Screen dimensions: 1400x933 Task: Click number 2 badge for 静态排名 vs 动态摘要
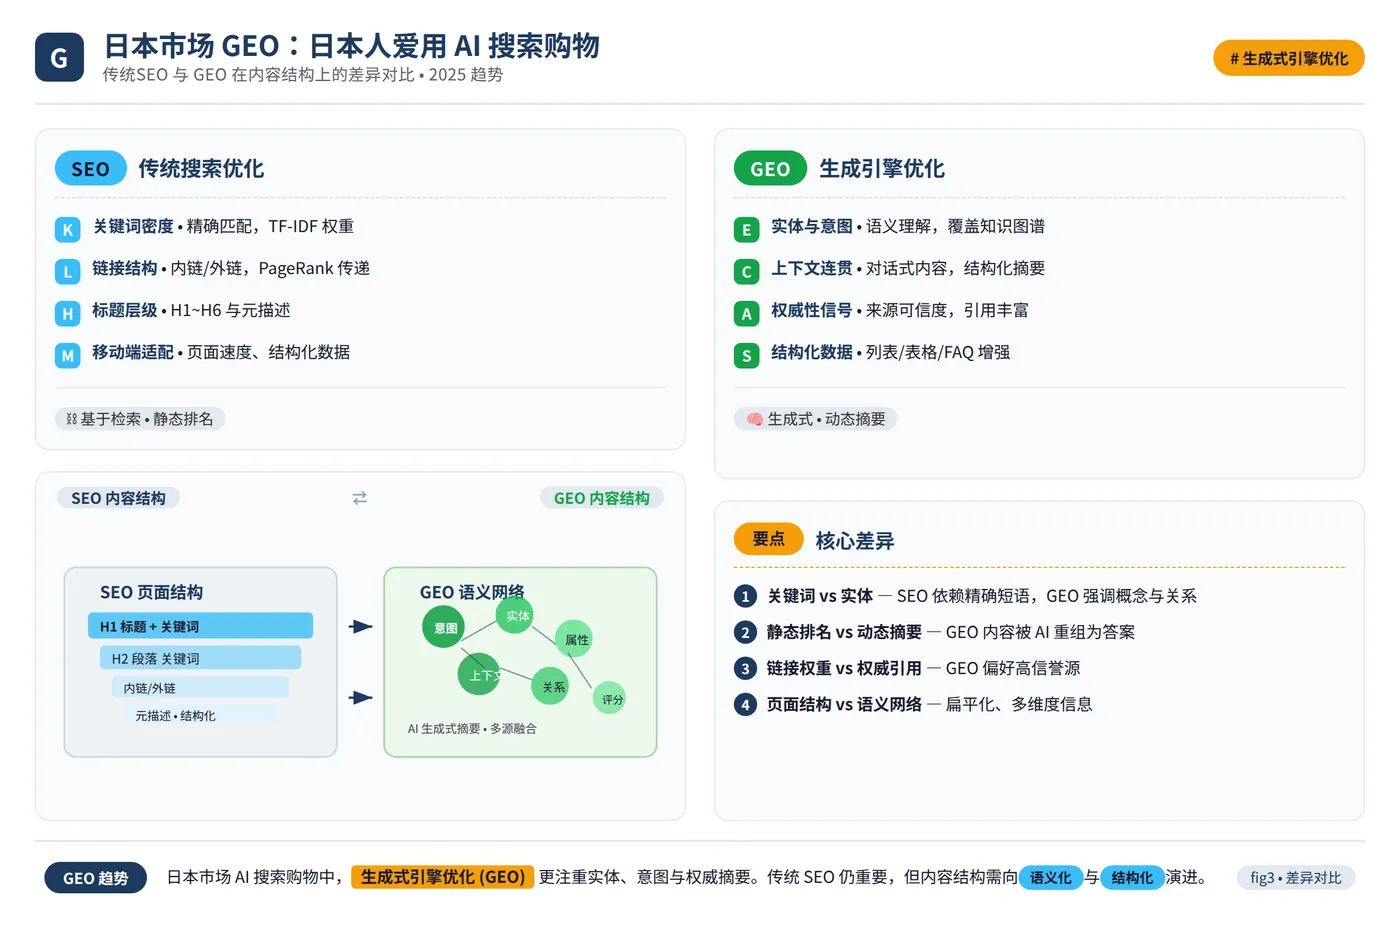click(x=745, y=633)
